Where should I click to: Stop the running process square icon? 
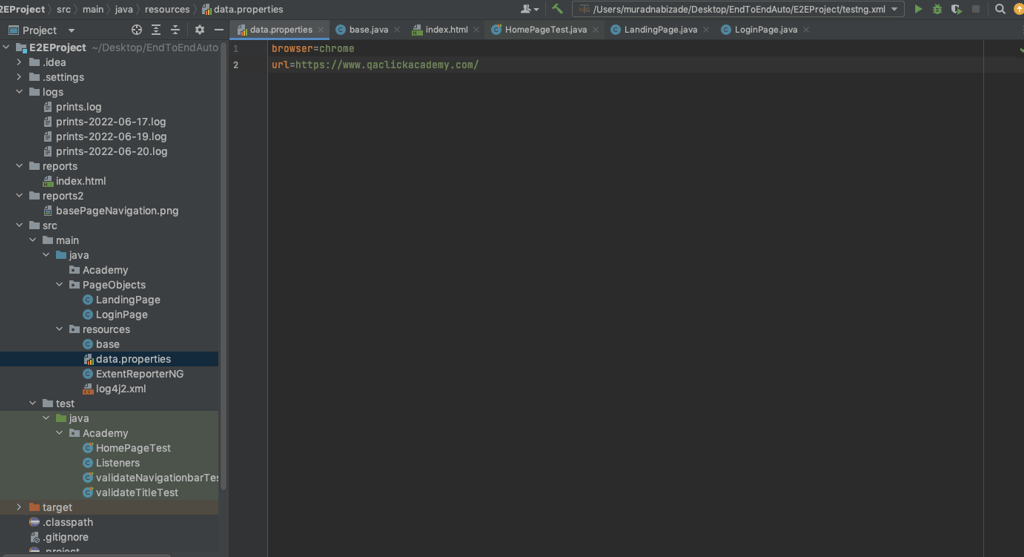pyautogui.click(x=976, y=9)
